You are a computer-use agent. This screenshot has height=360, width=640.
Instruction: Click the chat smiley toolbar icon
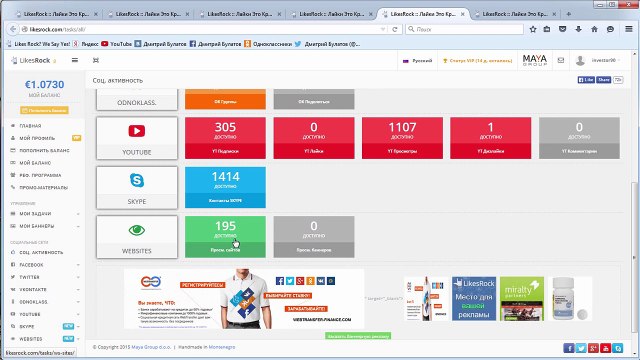(x=610, y=29)
